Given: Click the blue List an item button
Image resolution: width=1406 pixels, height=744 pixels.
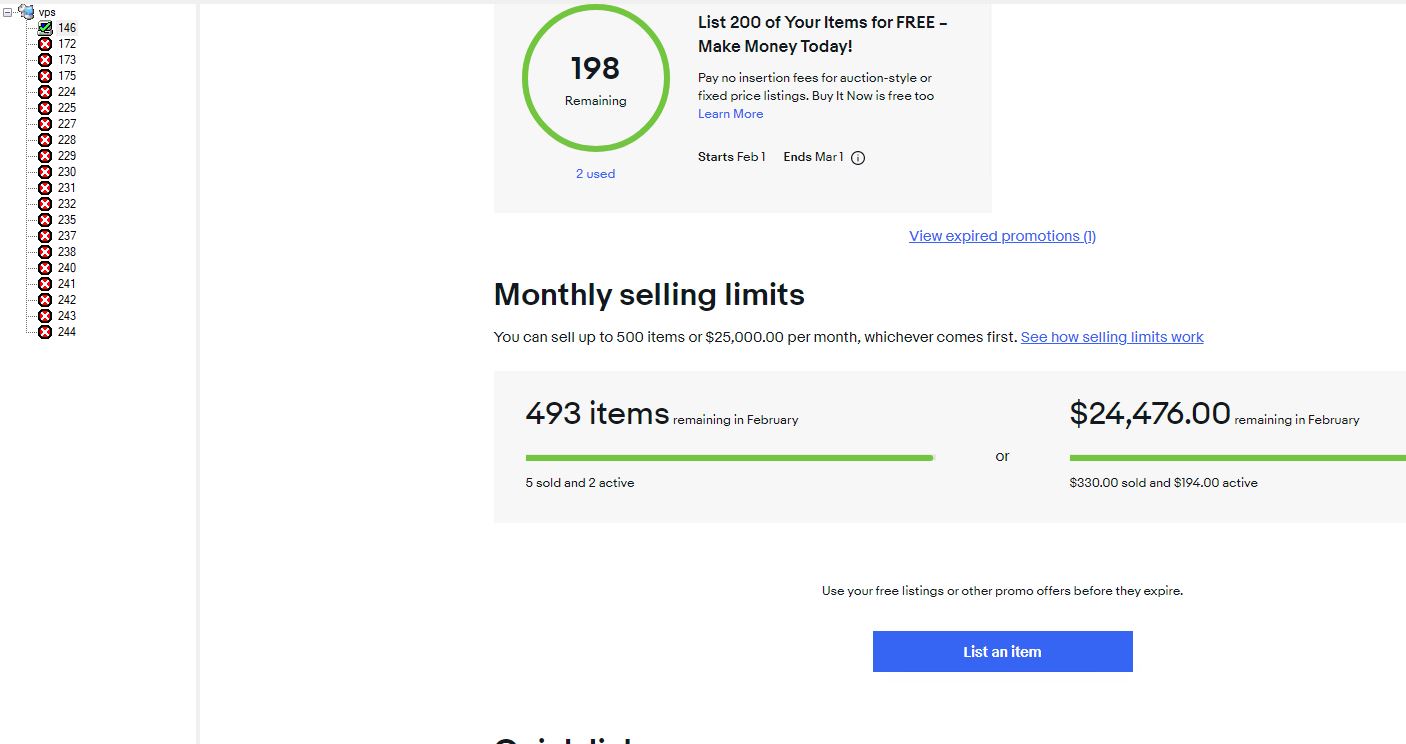Looking at the screenshot, I should 1002,651.
